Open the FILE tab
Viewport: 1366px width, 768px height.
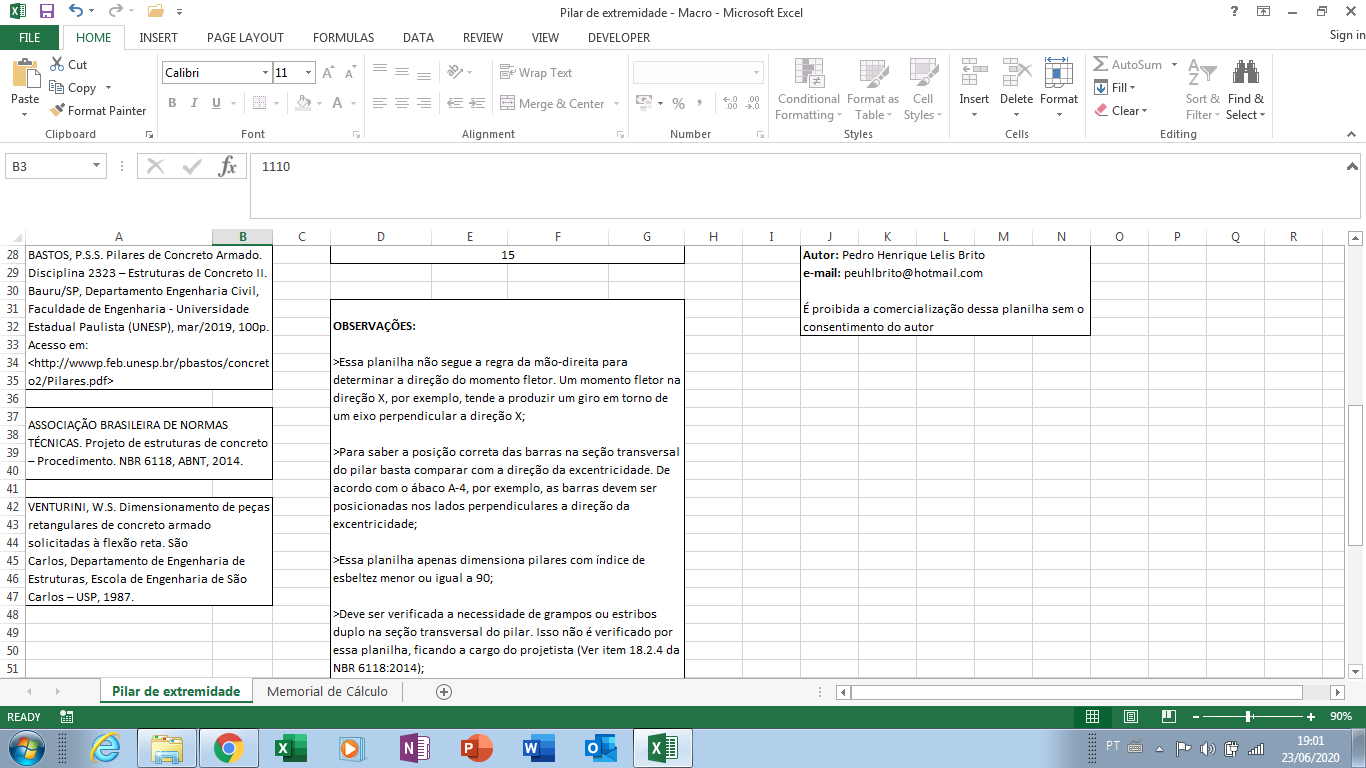tap(30, 38)
